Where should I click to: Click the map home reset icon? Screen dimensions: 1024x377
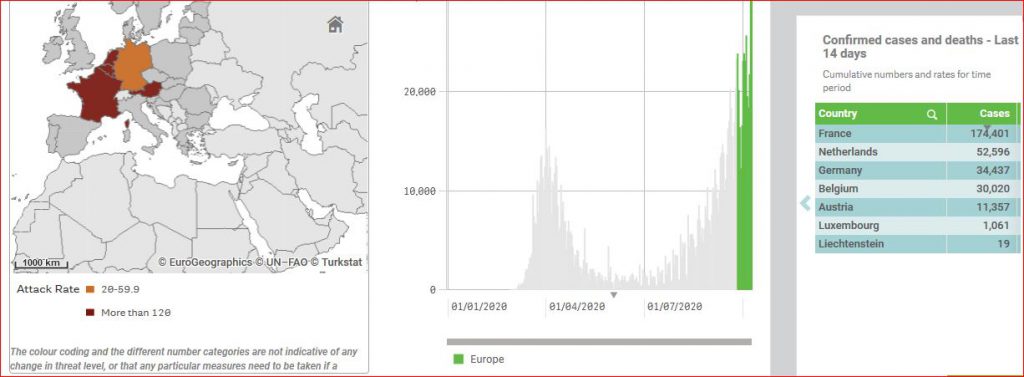point(335,25)
